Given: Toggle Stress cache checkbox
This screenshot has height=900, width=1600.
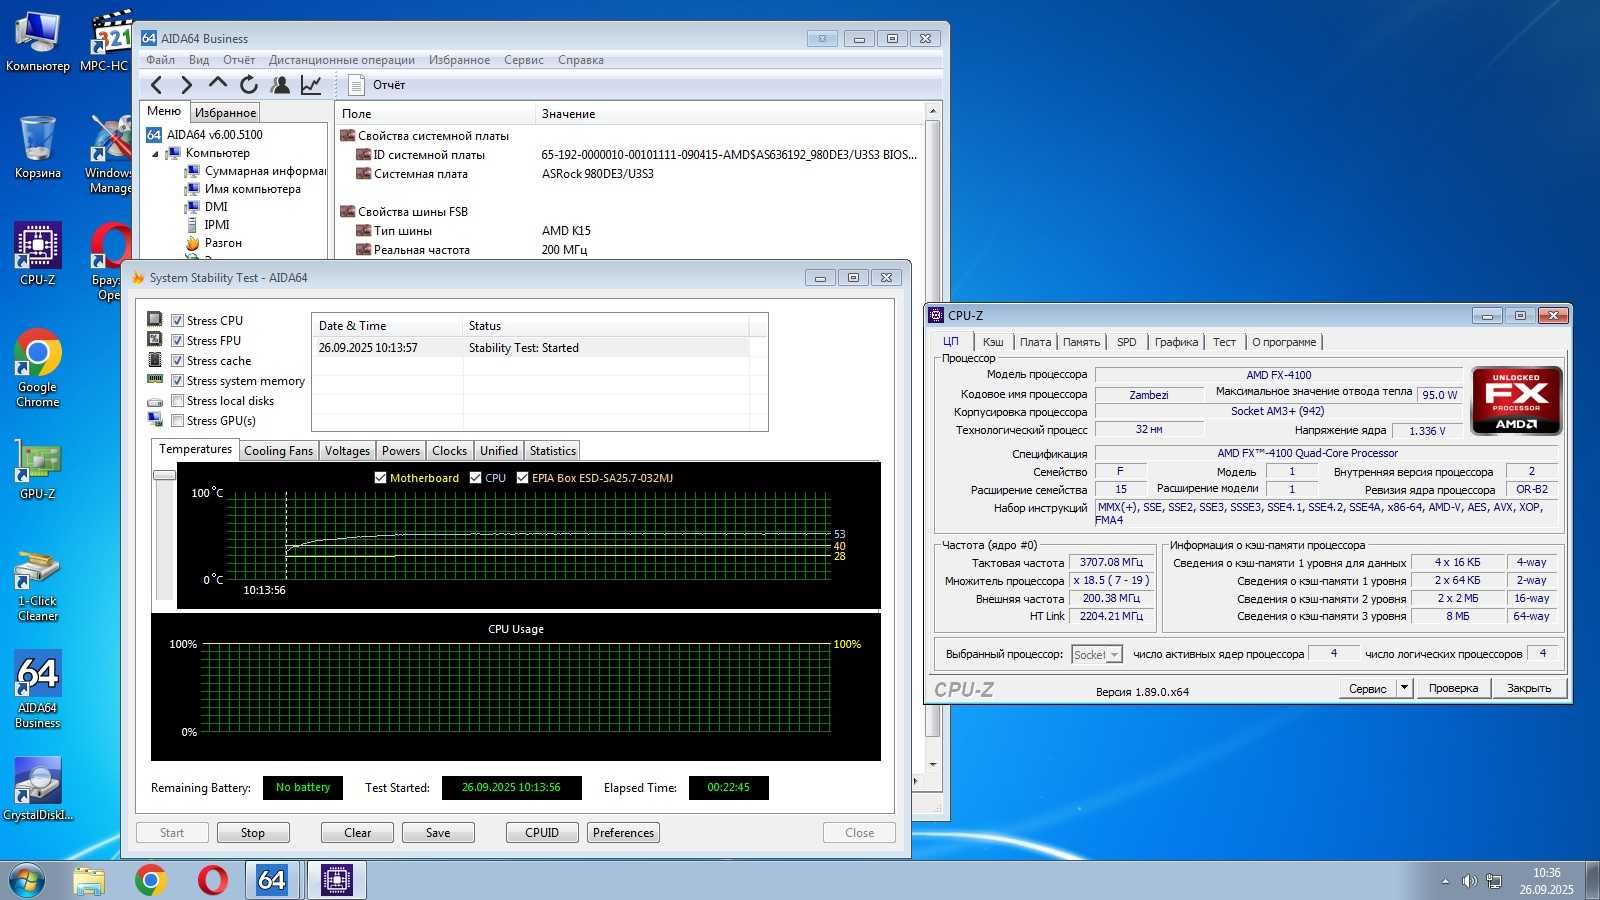Looking at the screenshot, I should pyautogui.click(x=177, y=361).
